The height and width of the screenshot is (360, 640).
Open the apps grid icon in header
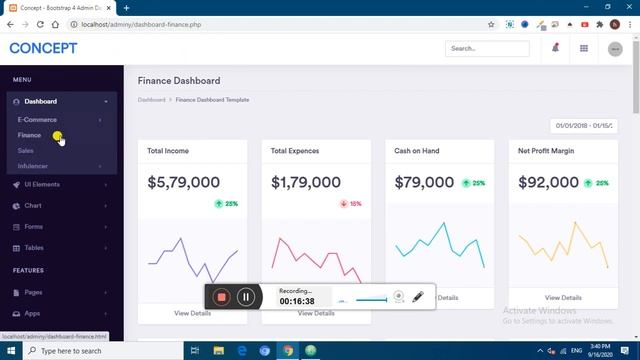(584, 48)
